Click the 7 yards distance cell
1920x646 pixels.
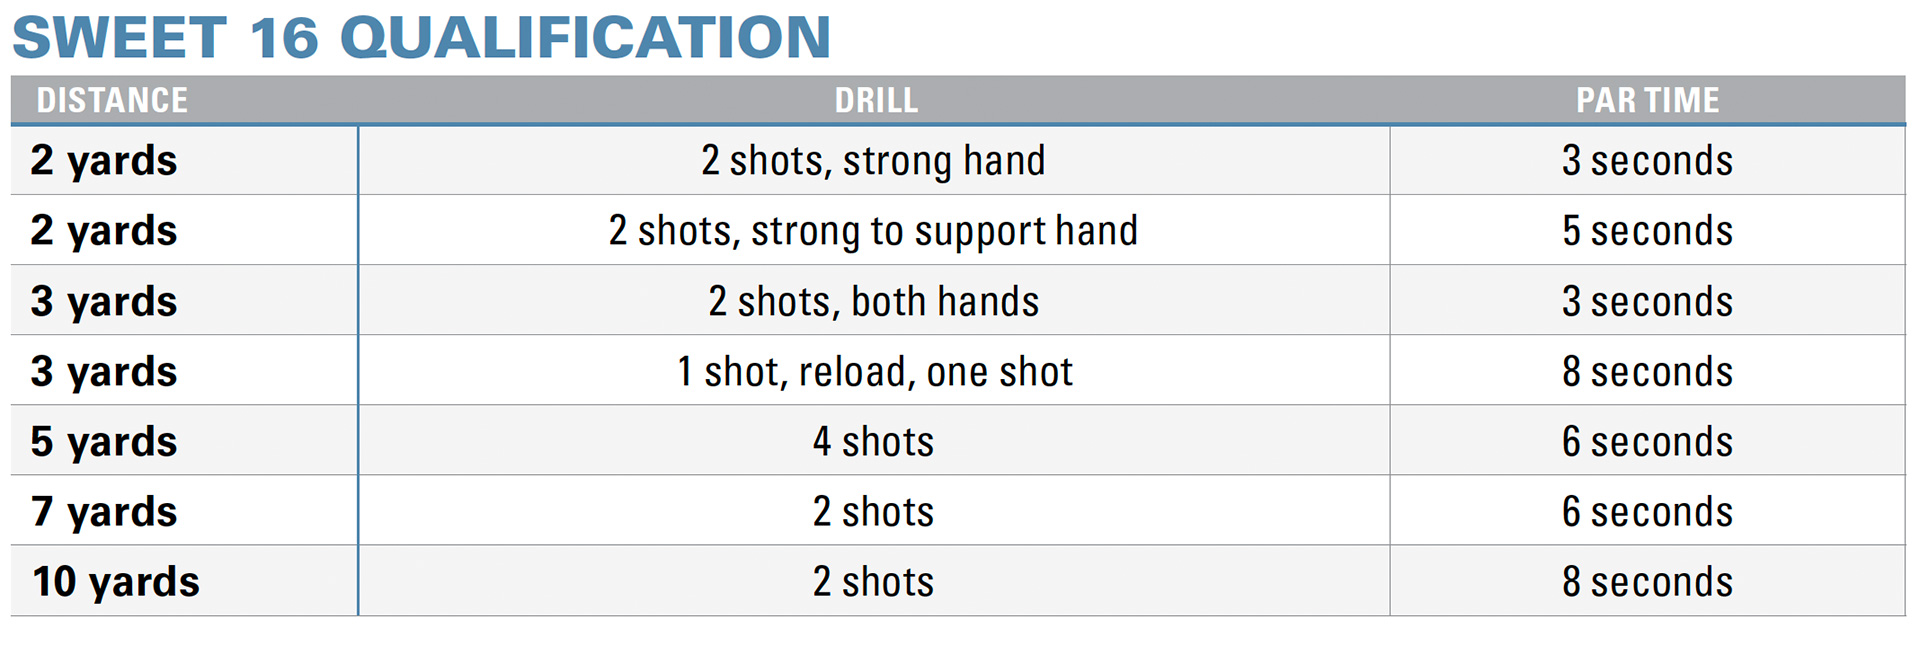coord(184,511)
